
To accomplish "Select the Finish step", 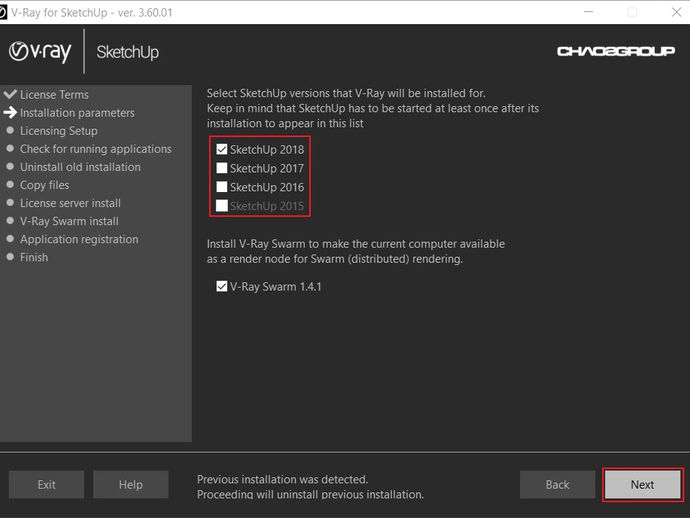I will [x=34, y=257].
